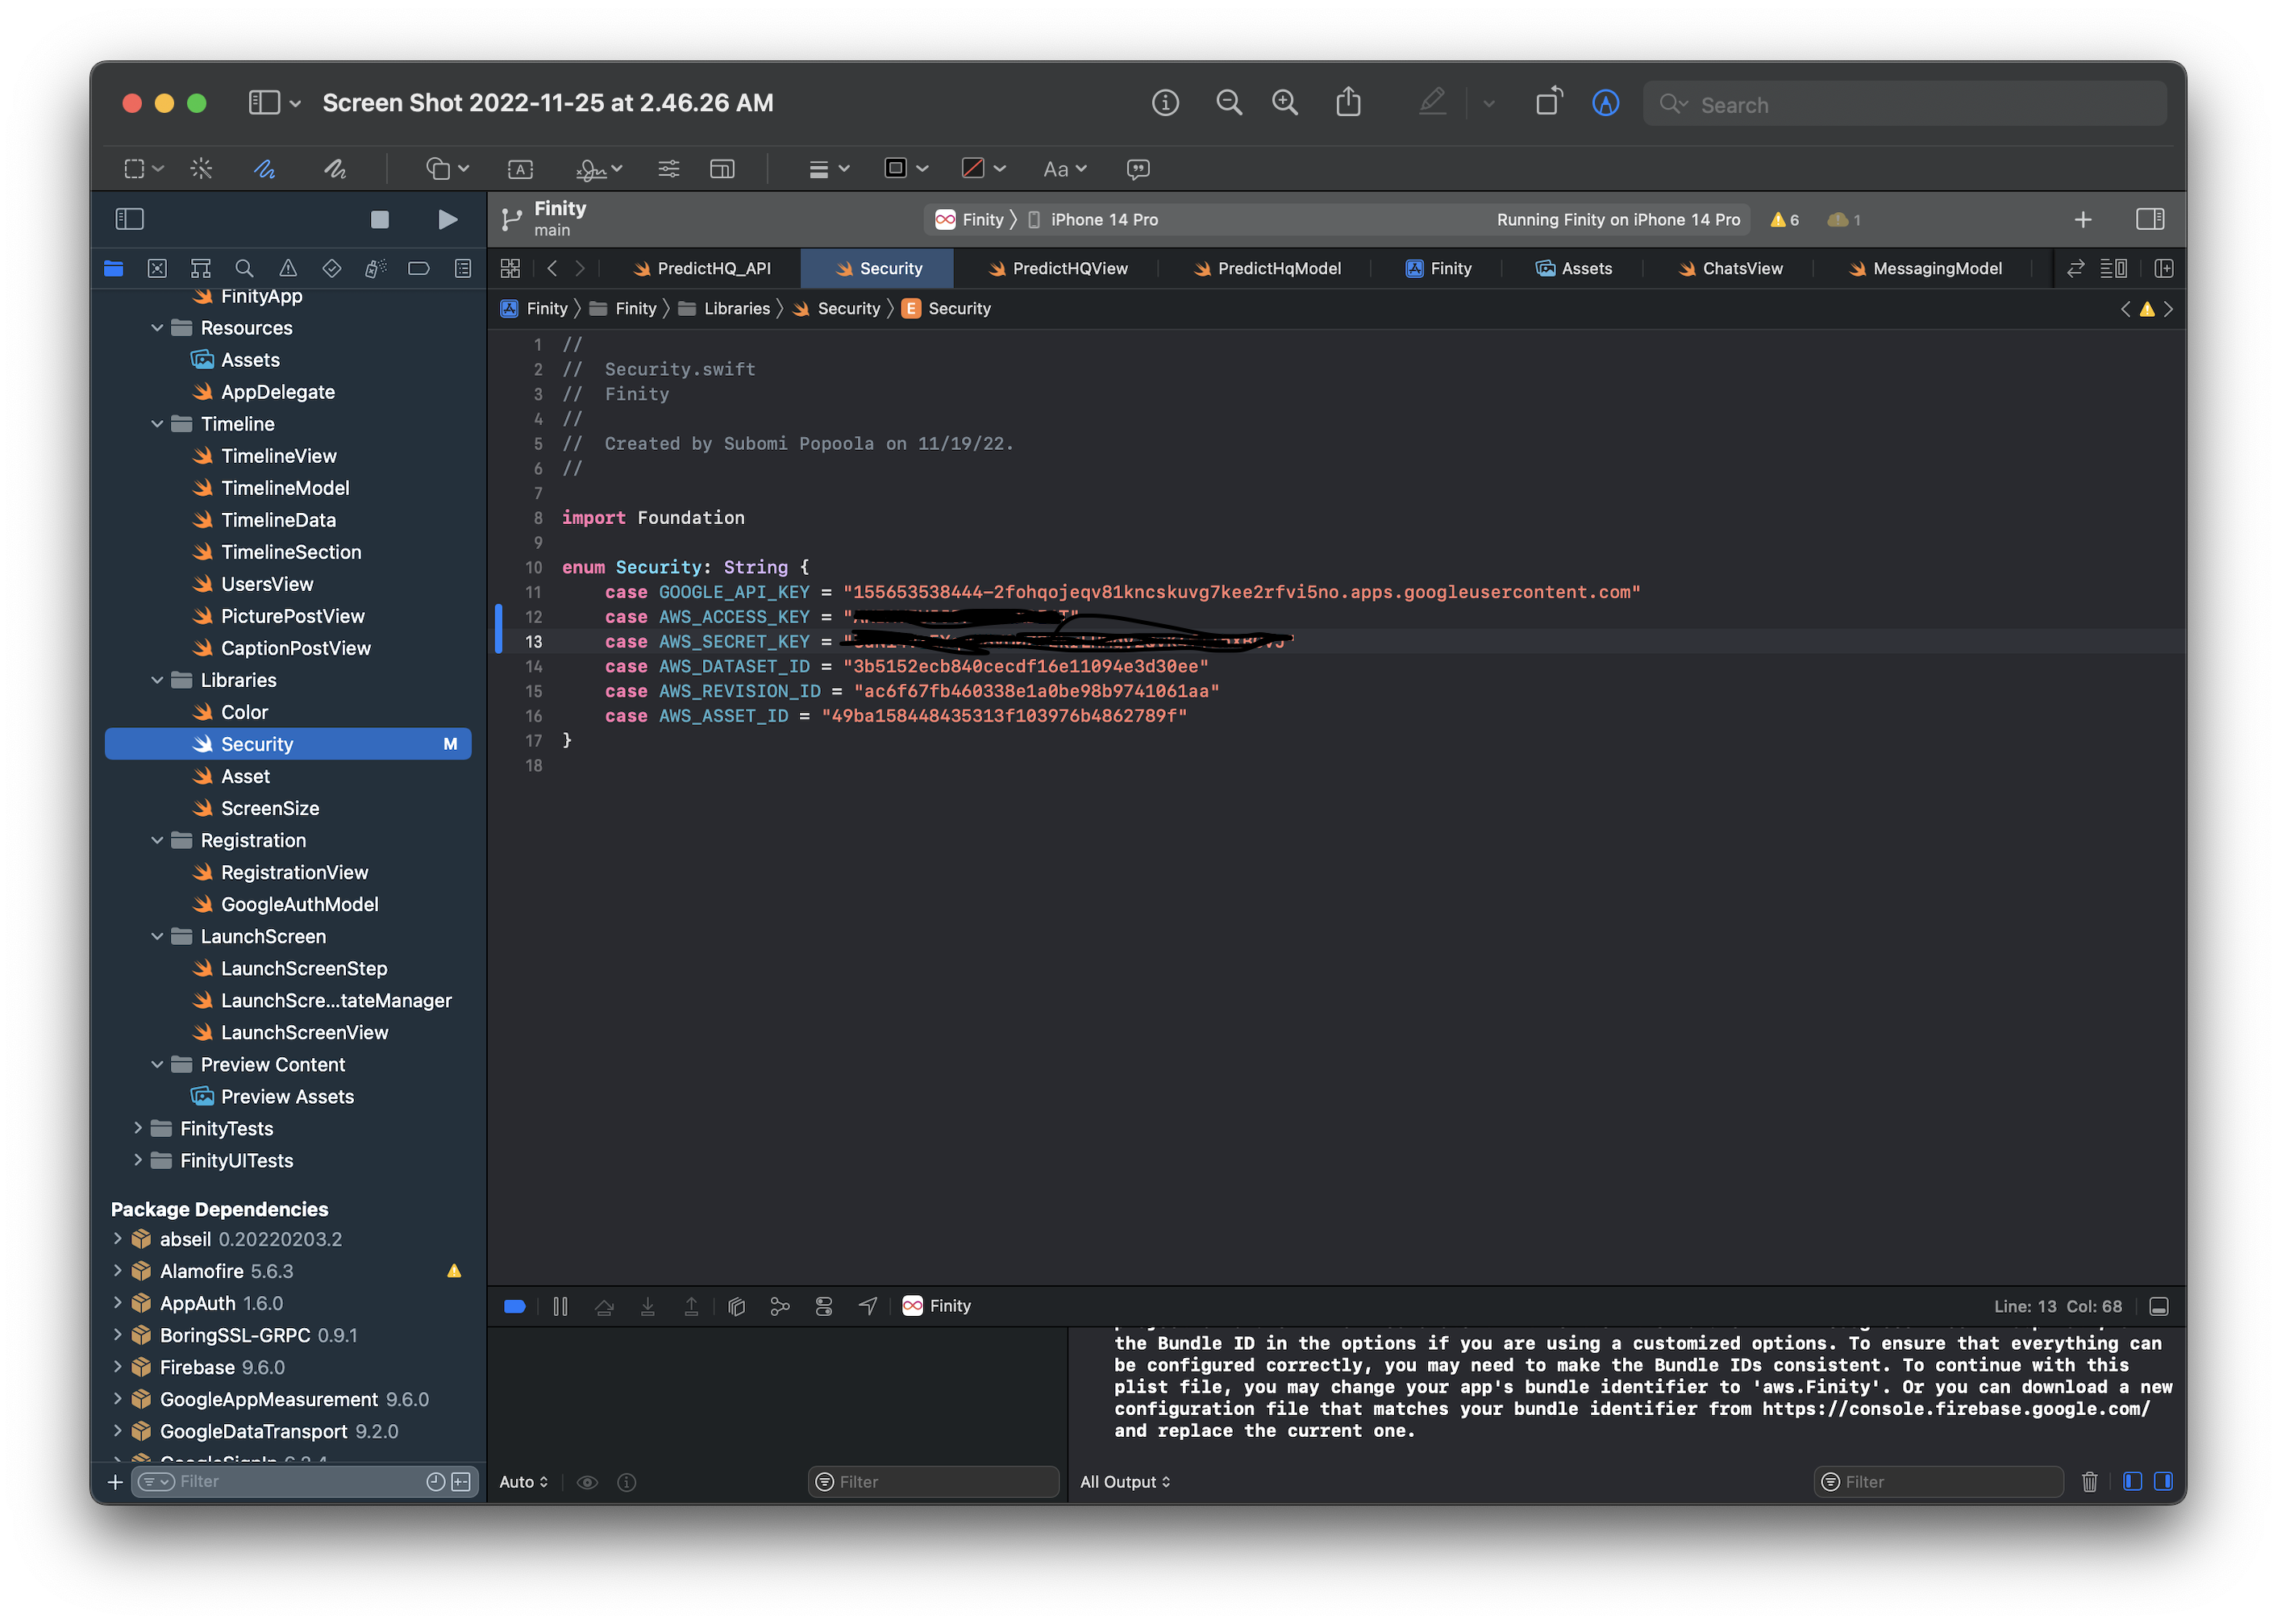The image size is (2277, 1624).
Task: Select the Source Control navigator icon
Action: pyautogui.click(x=158, y=268)
